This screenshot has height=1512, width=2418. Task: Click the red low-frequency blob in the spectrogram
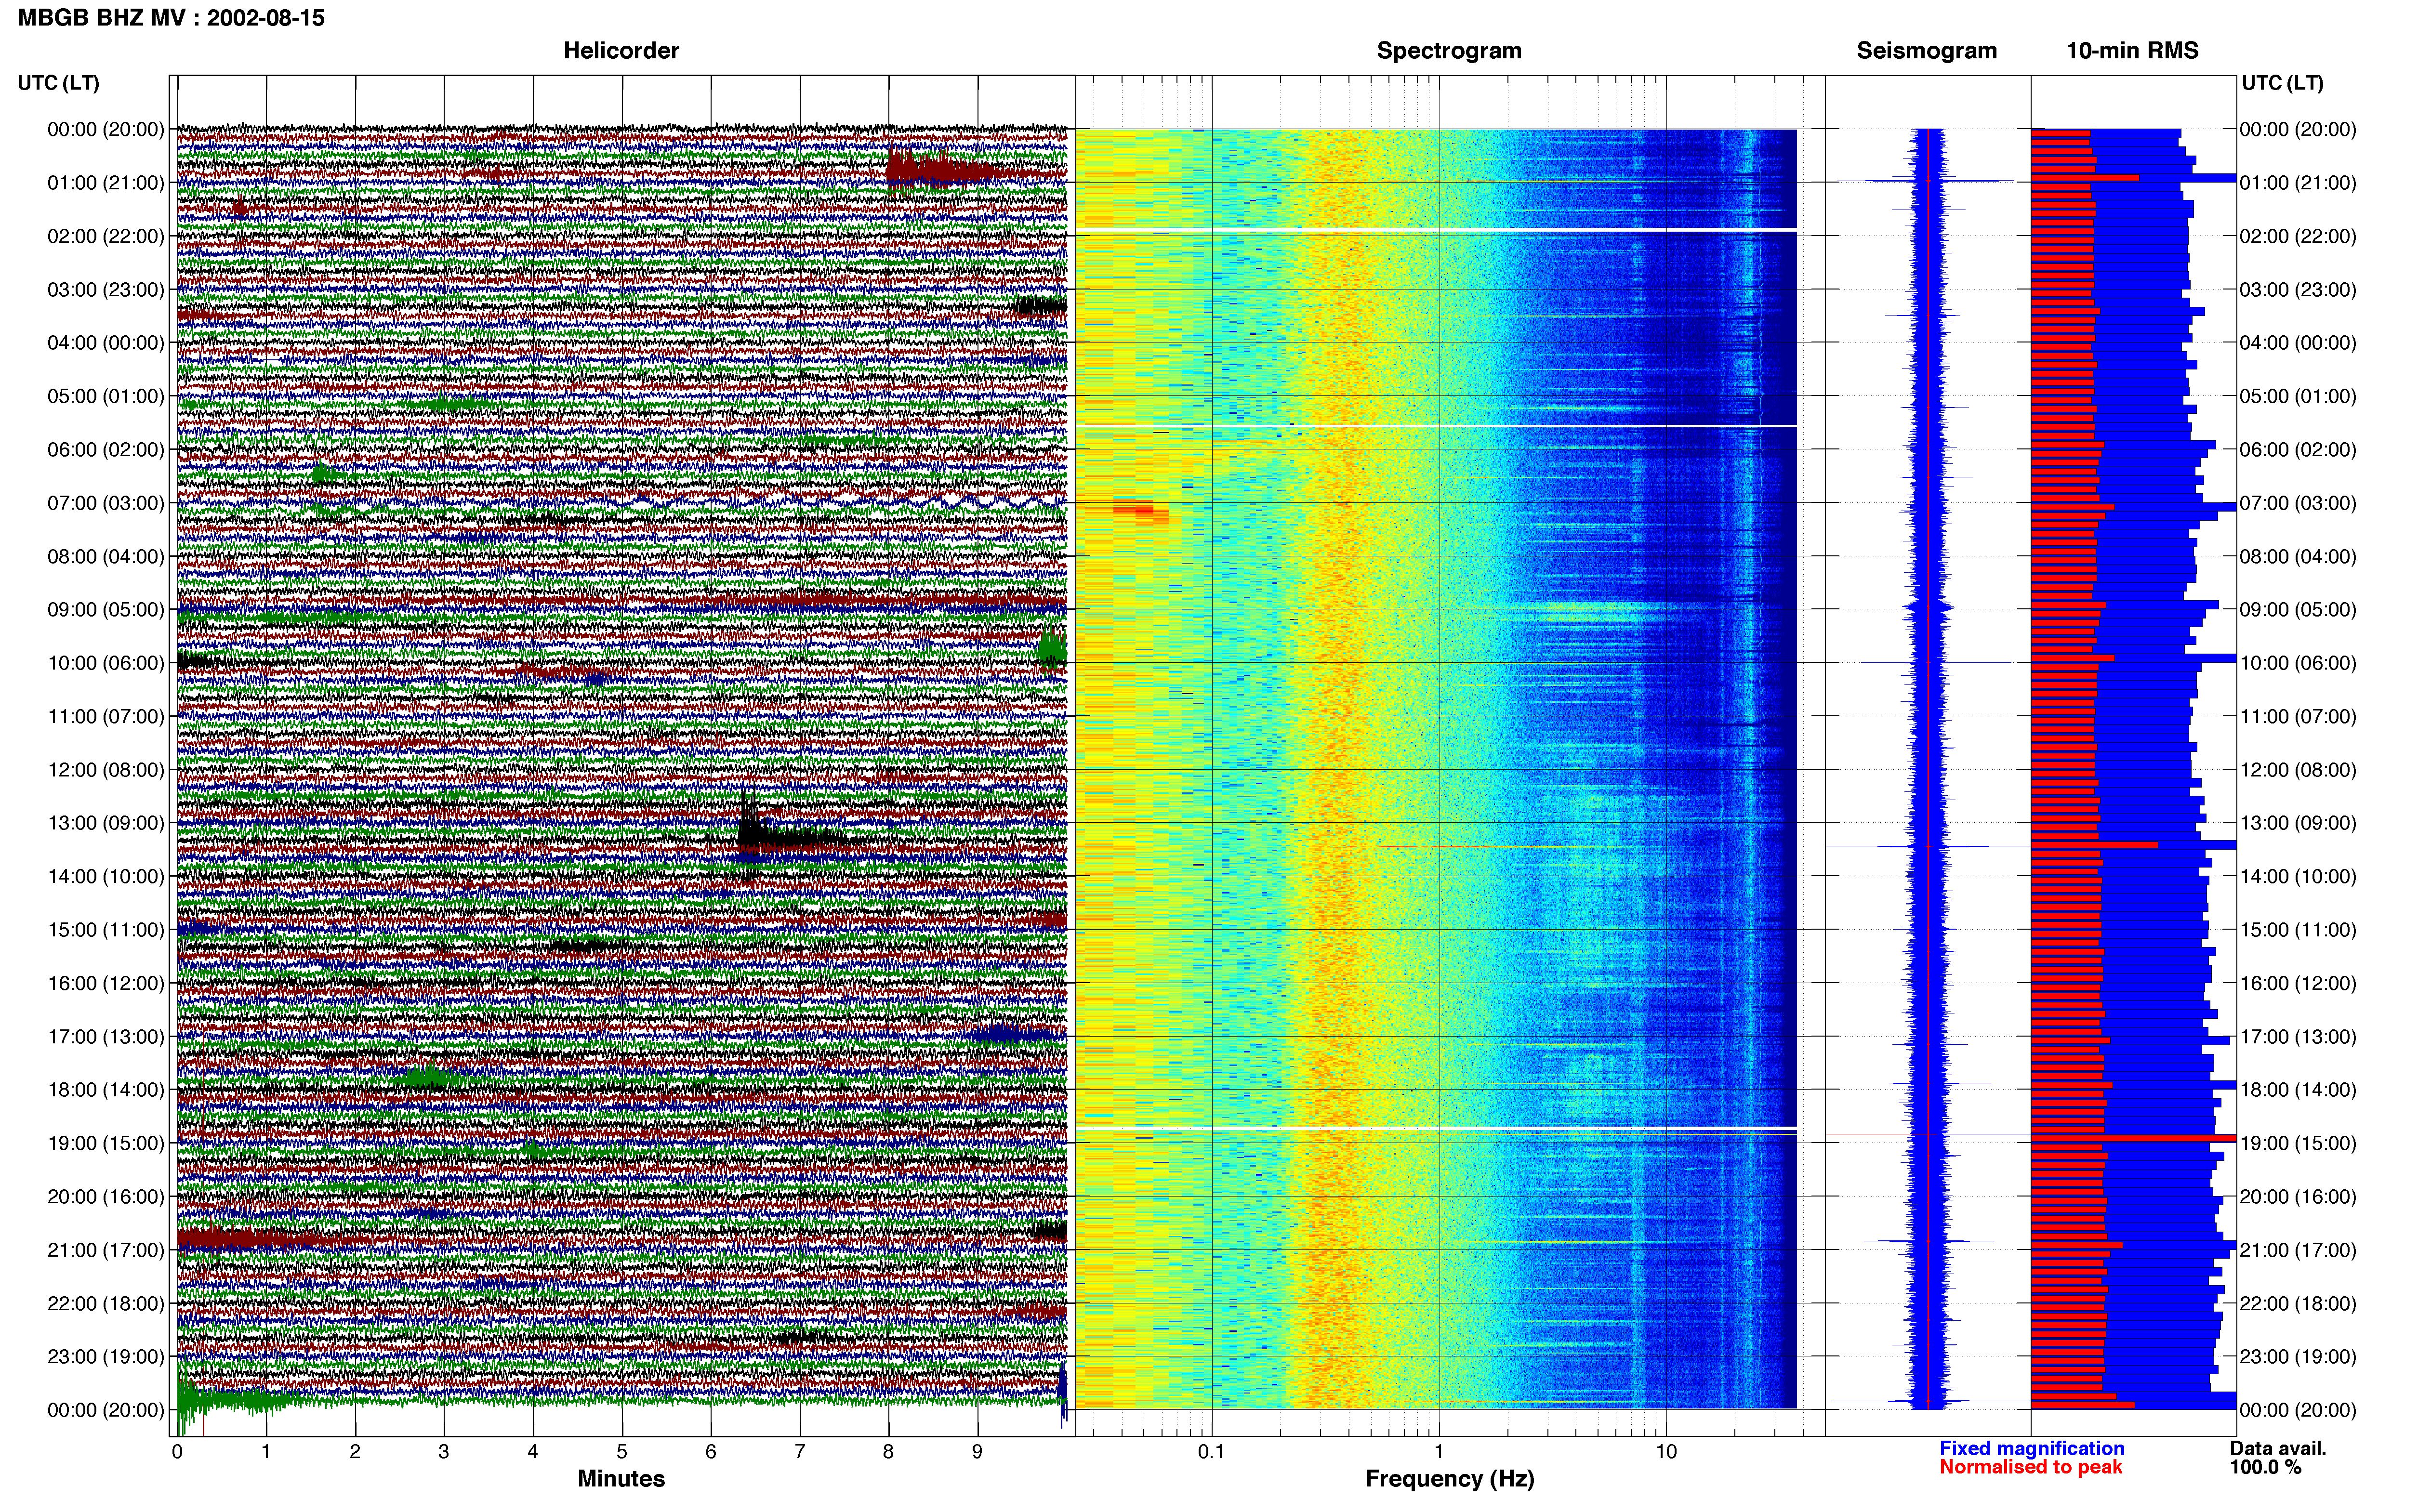[x=1140, y=511]
